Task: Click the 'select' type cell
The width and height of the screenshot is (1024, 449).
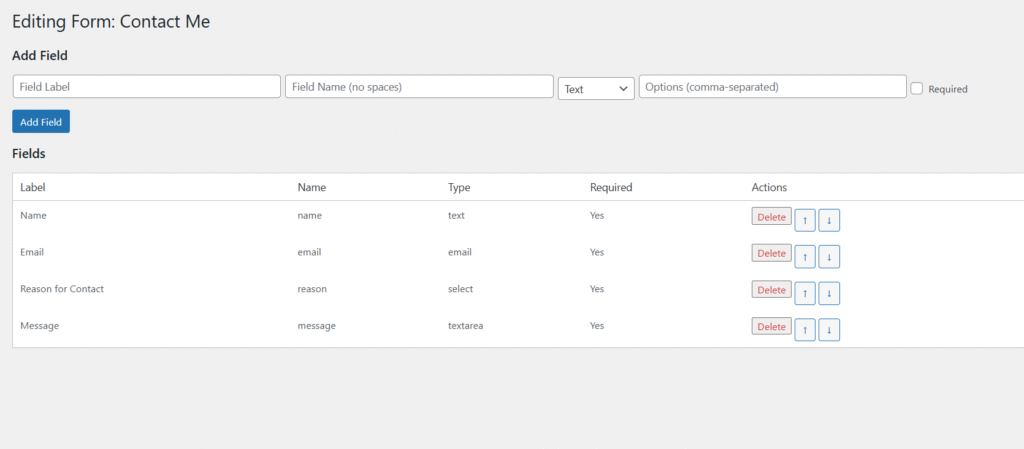Action: coord(460,288)
